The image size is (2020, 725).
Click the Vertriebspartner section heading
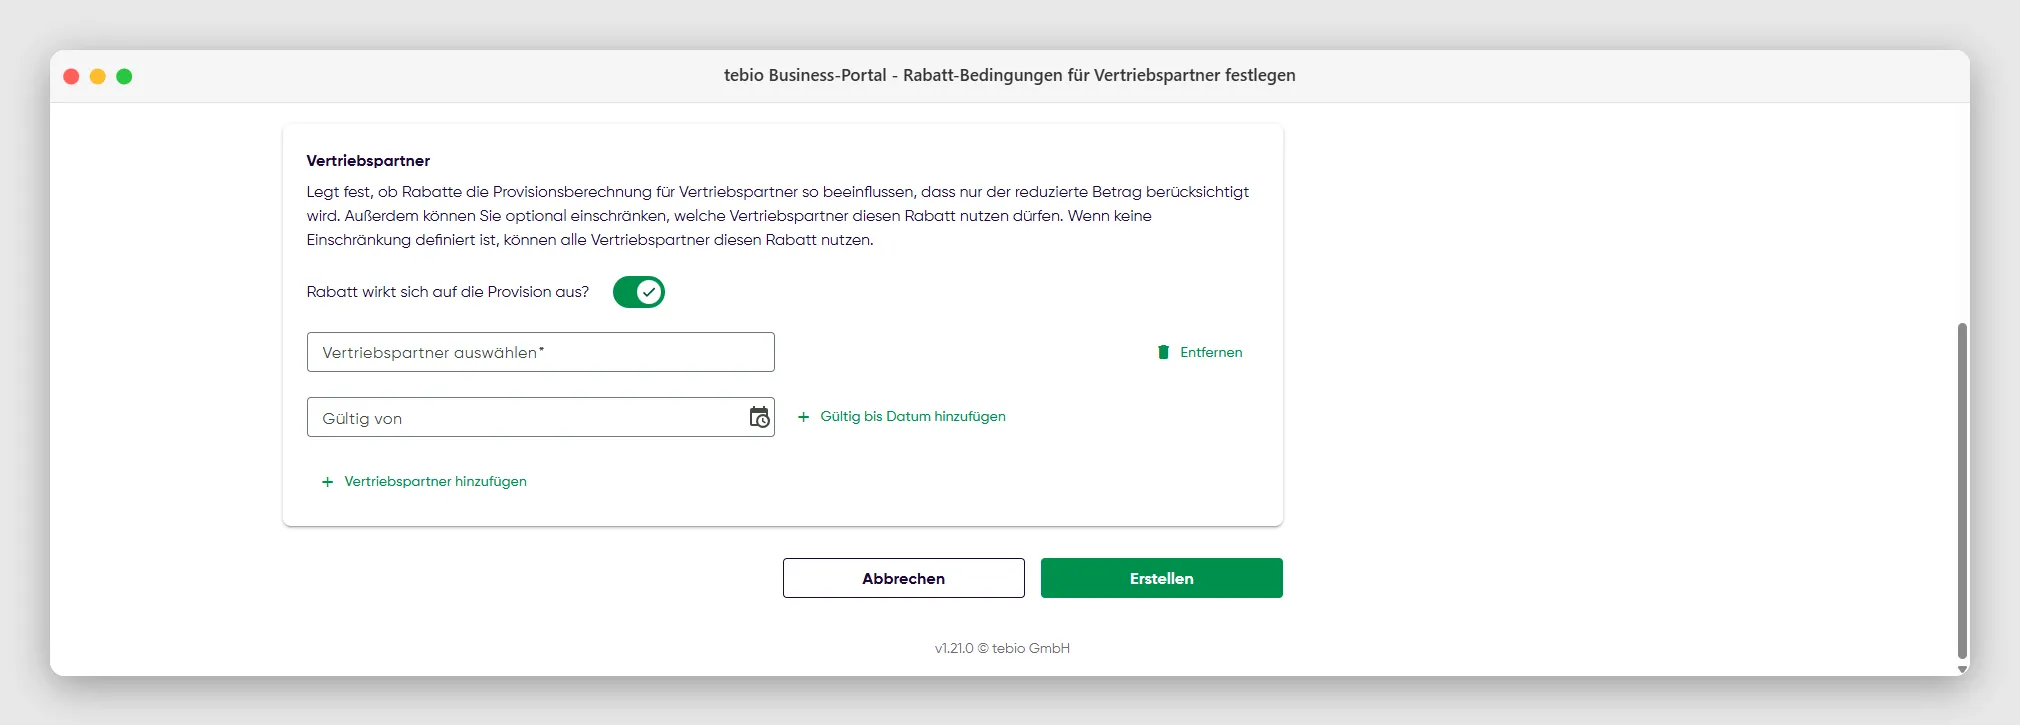pos(368,161)
